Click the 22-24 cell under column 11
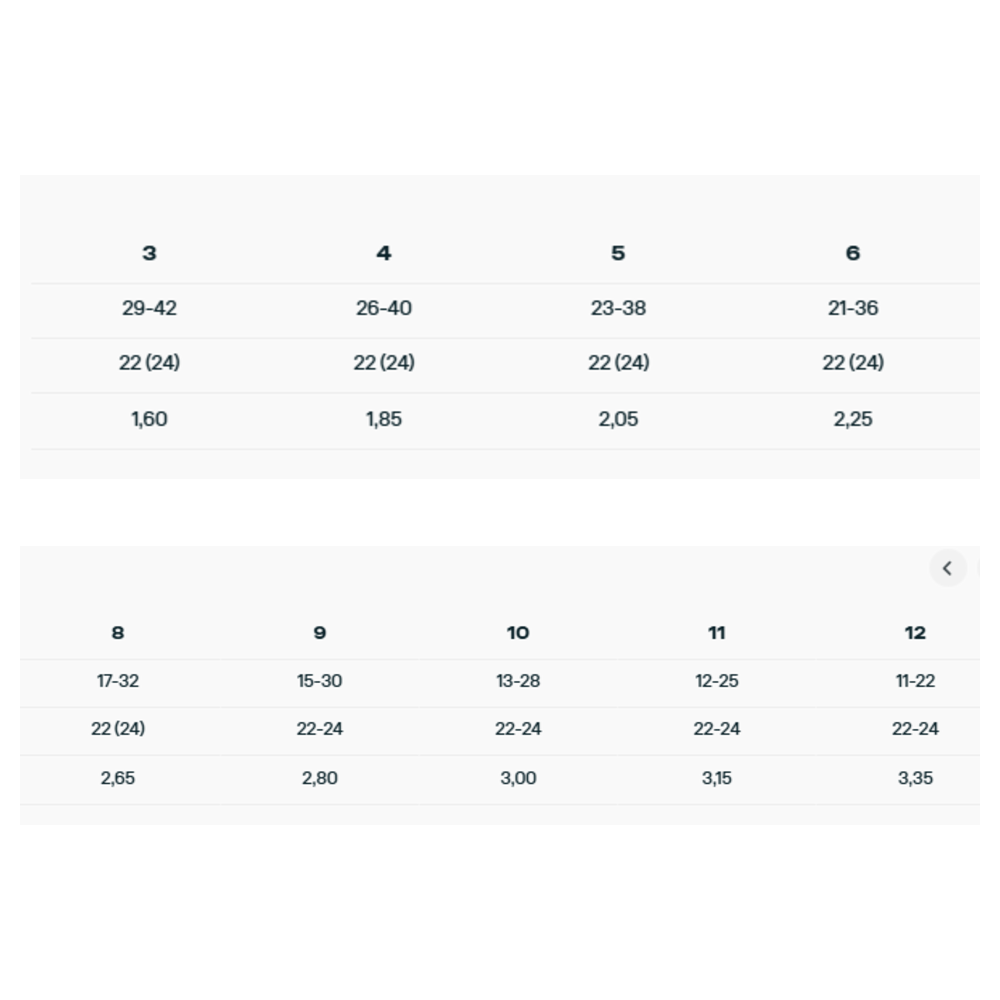 tap(717, 728)
